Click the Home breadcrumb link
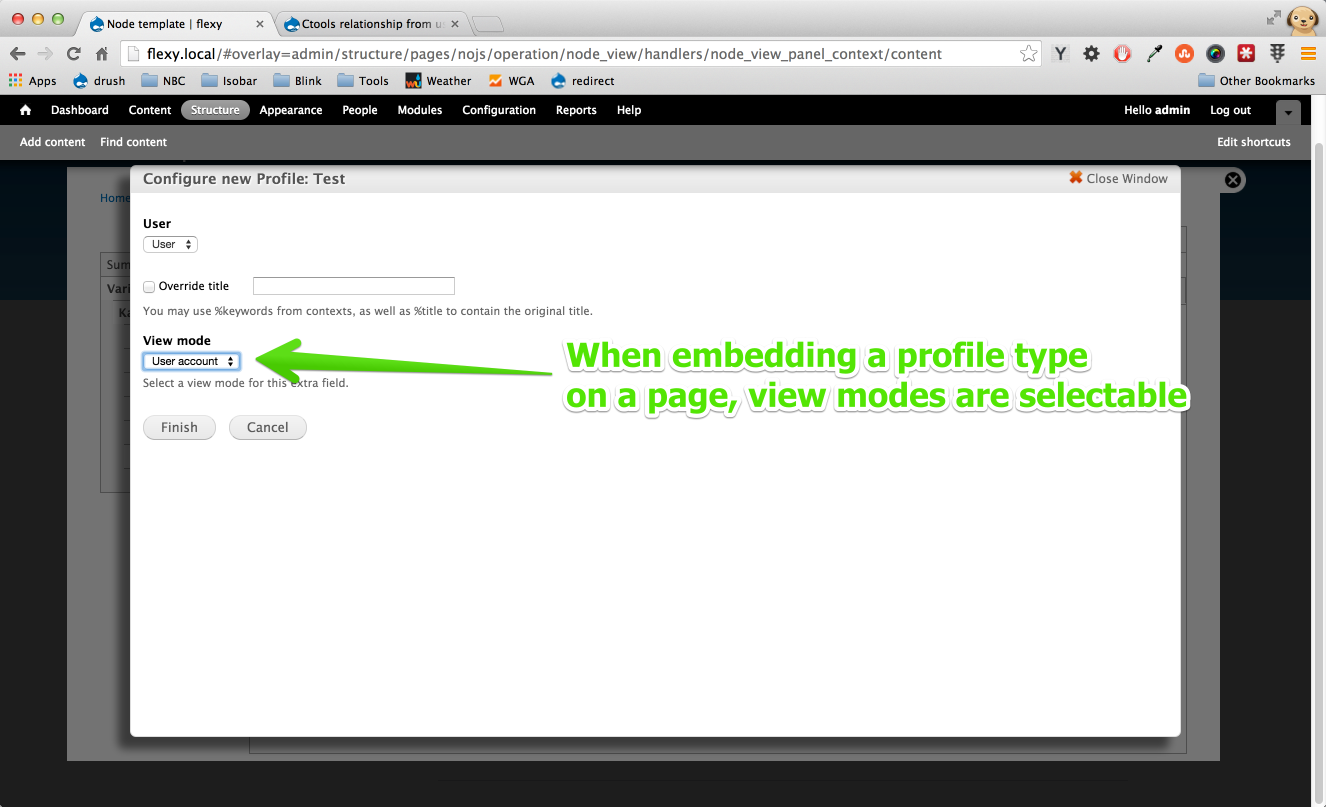This screenshot has height=807, width=1326. coord(114,198)
